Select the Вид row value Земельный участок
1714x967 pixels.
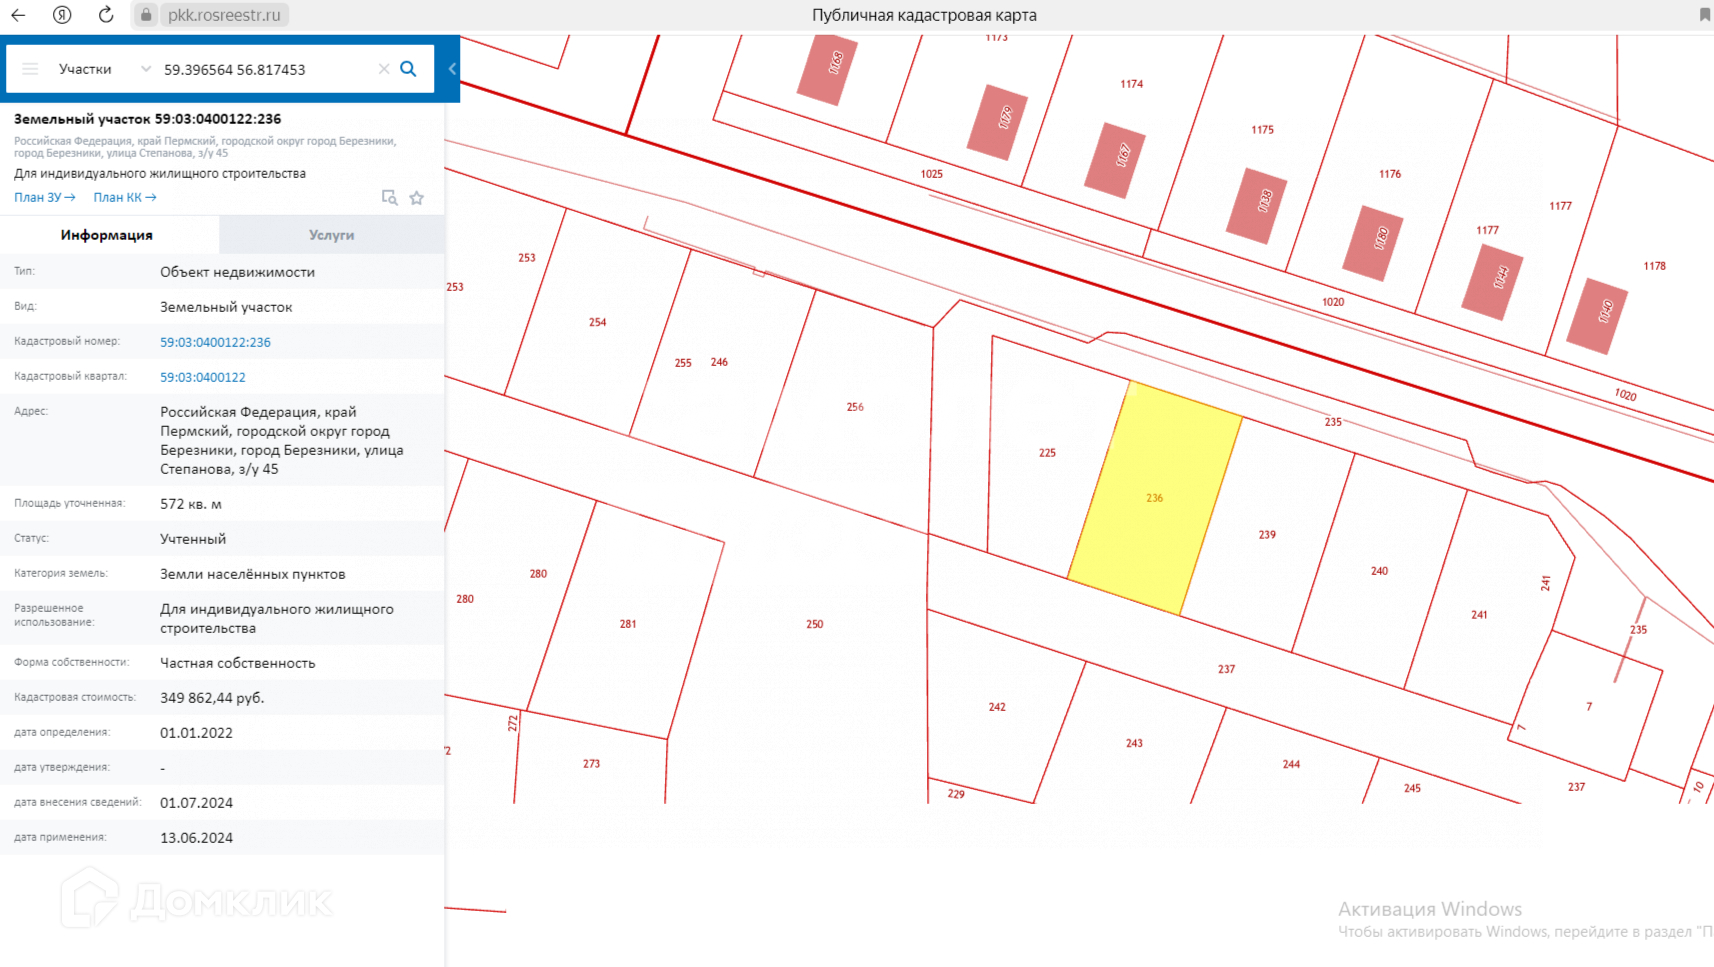pos(226,307)
